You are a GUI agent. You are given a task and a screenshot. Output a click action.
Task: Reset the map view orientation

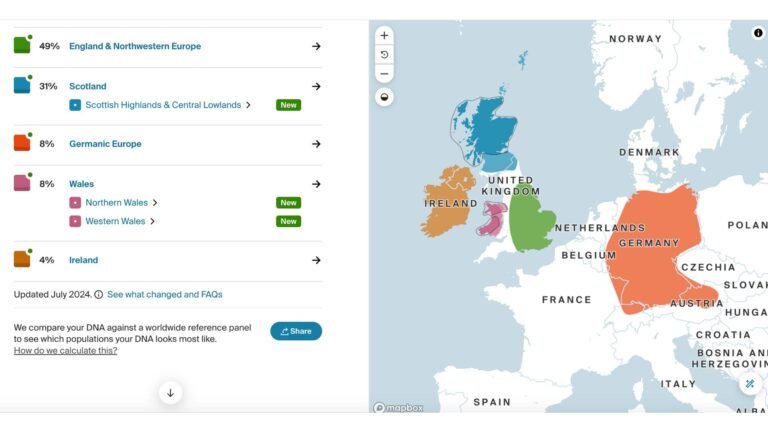point(384,54)
